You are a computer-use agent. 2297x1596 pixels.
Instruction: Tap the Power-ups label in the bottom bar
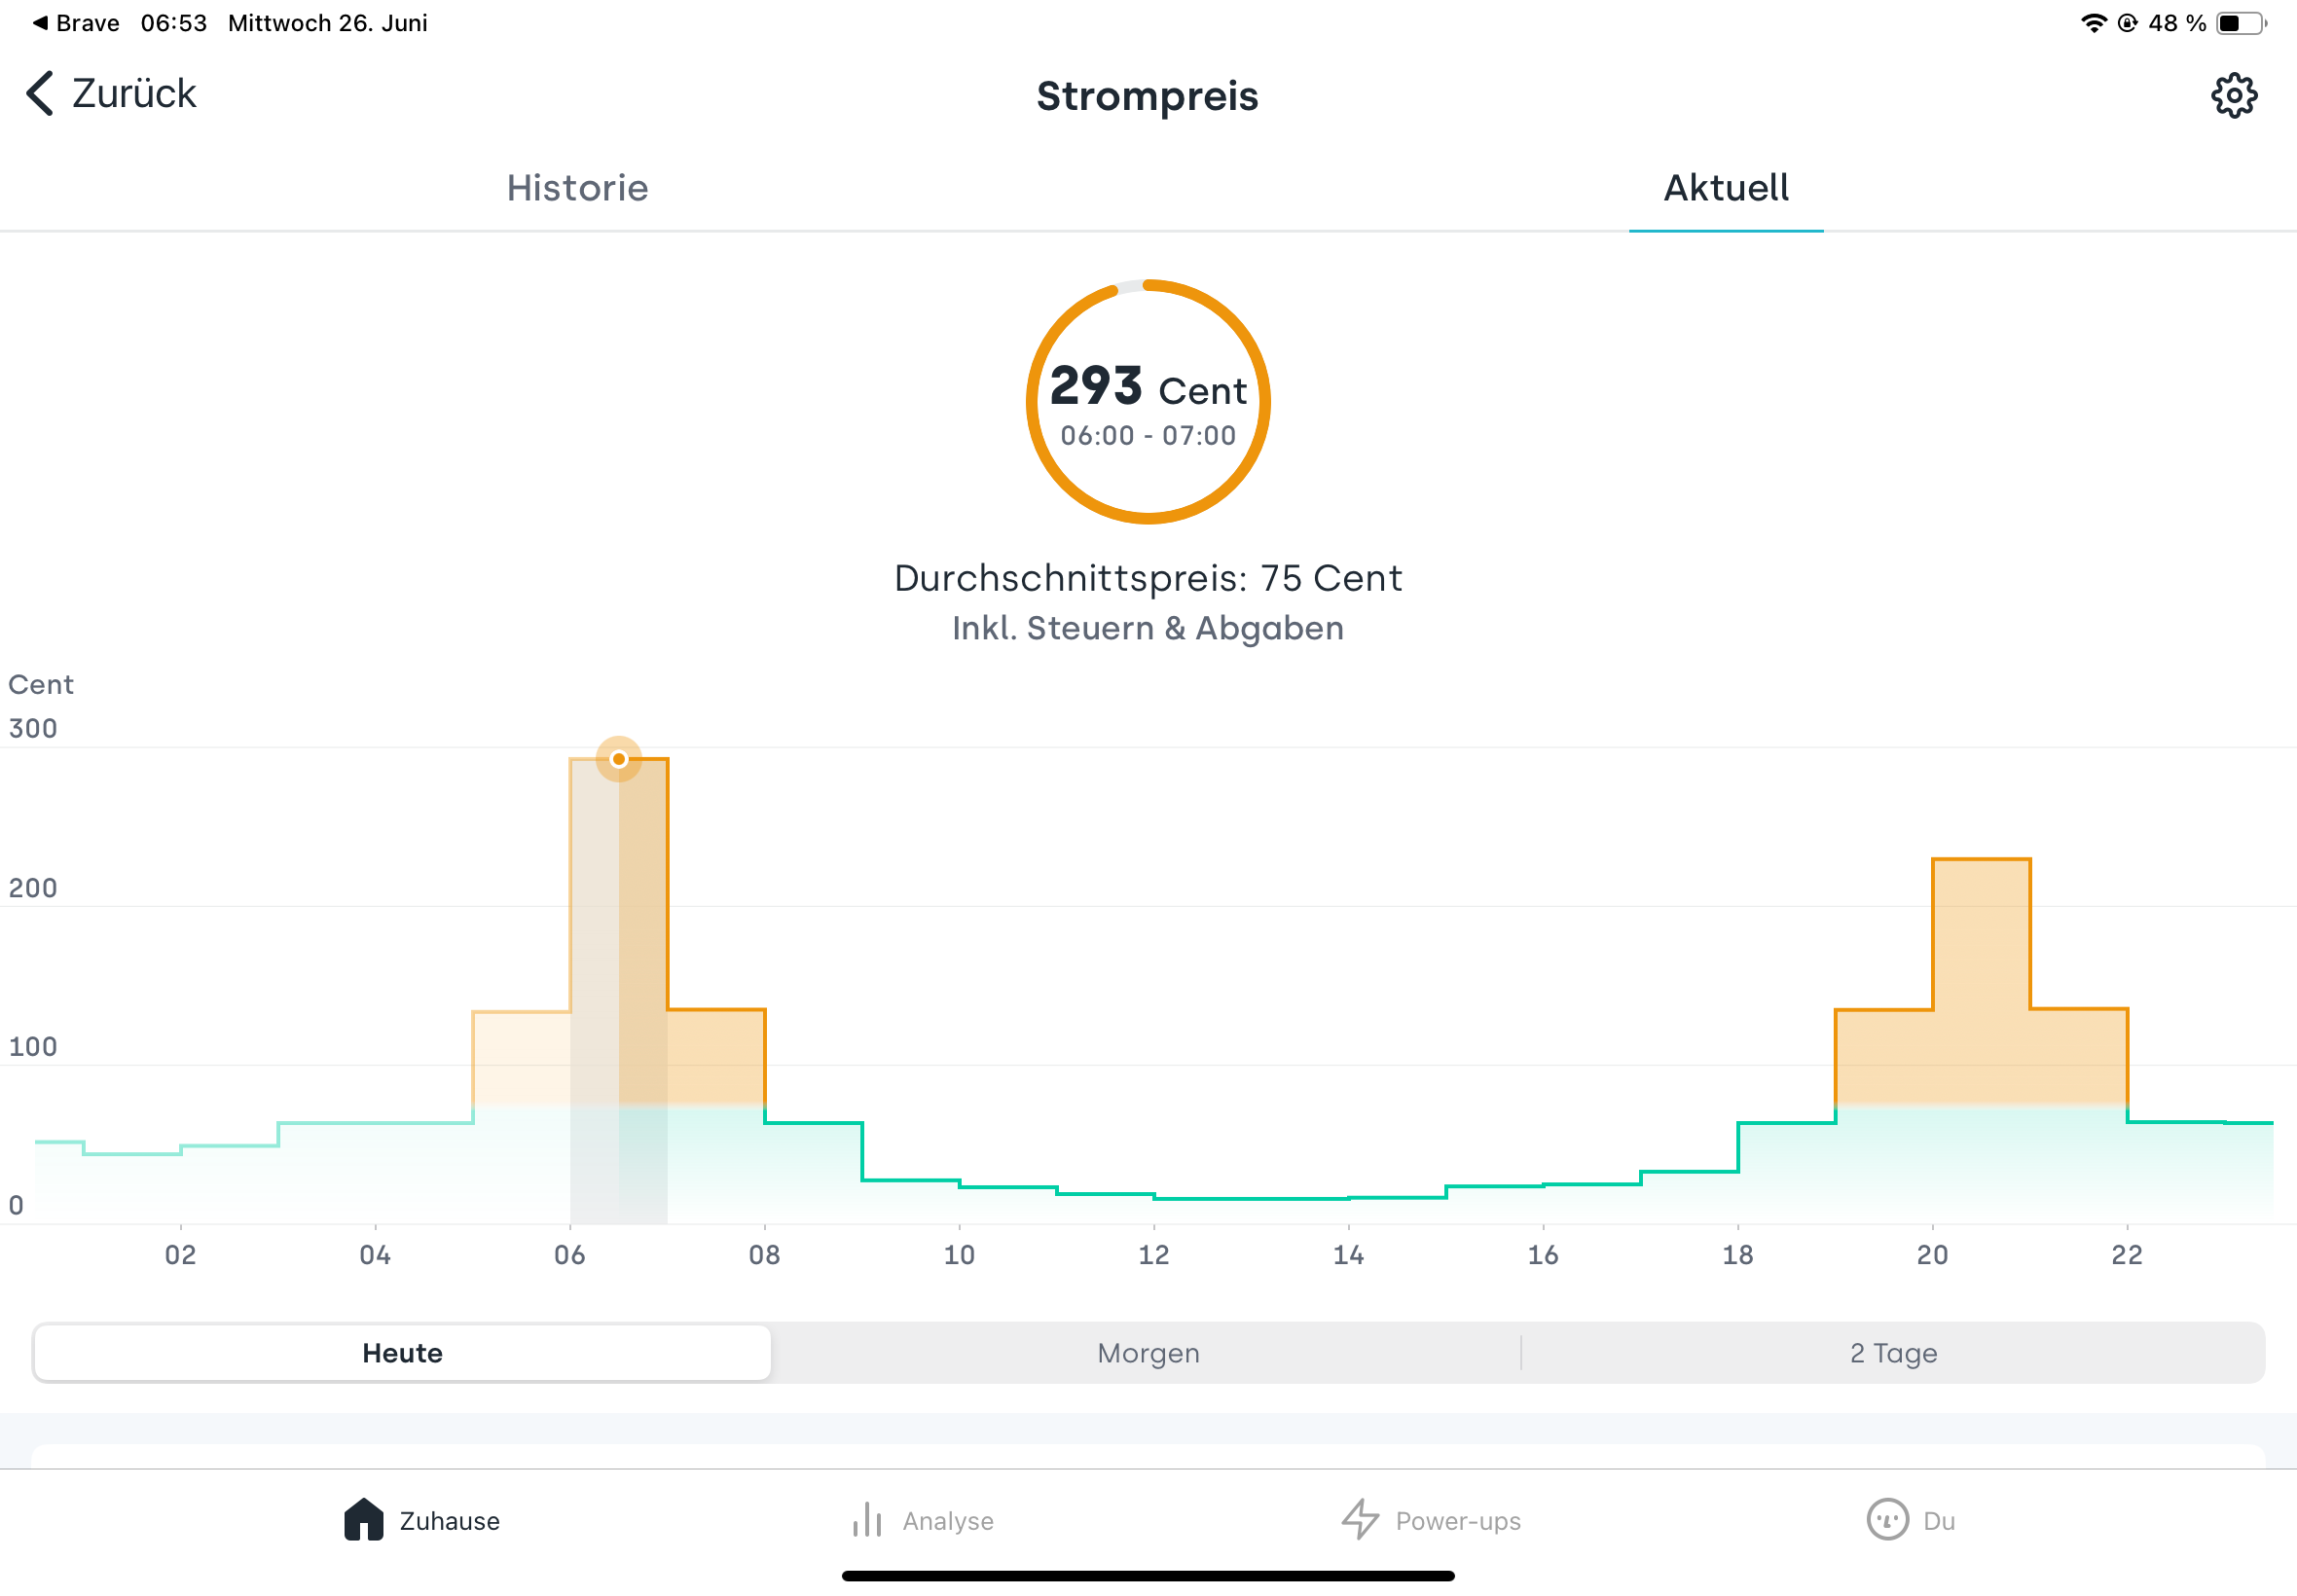(x=1457, y=1521)
